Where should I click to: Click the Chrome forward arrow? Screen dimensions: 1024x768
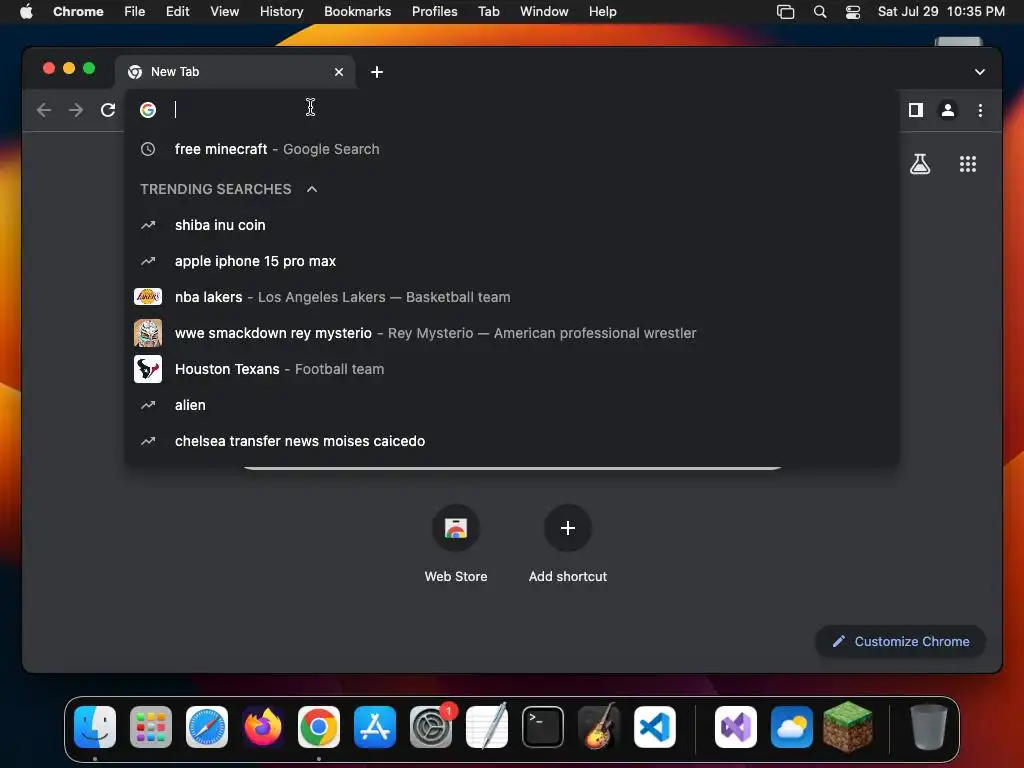76,110
